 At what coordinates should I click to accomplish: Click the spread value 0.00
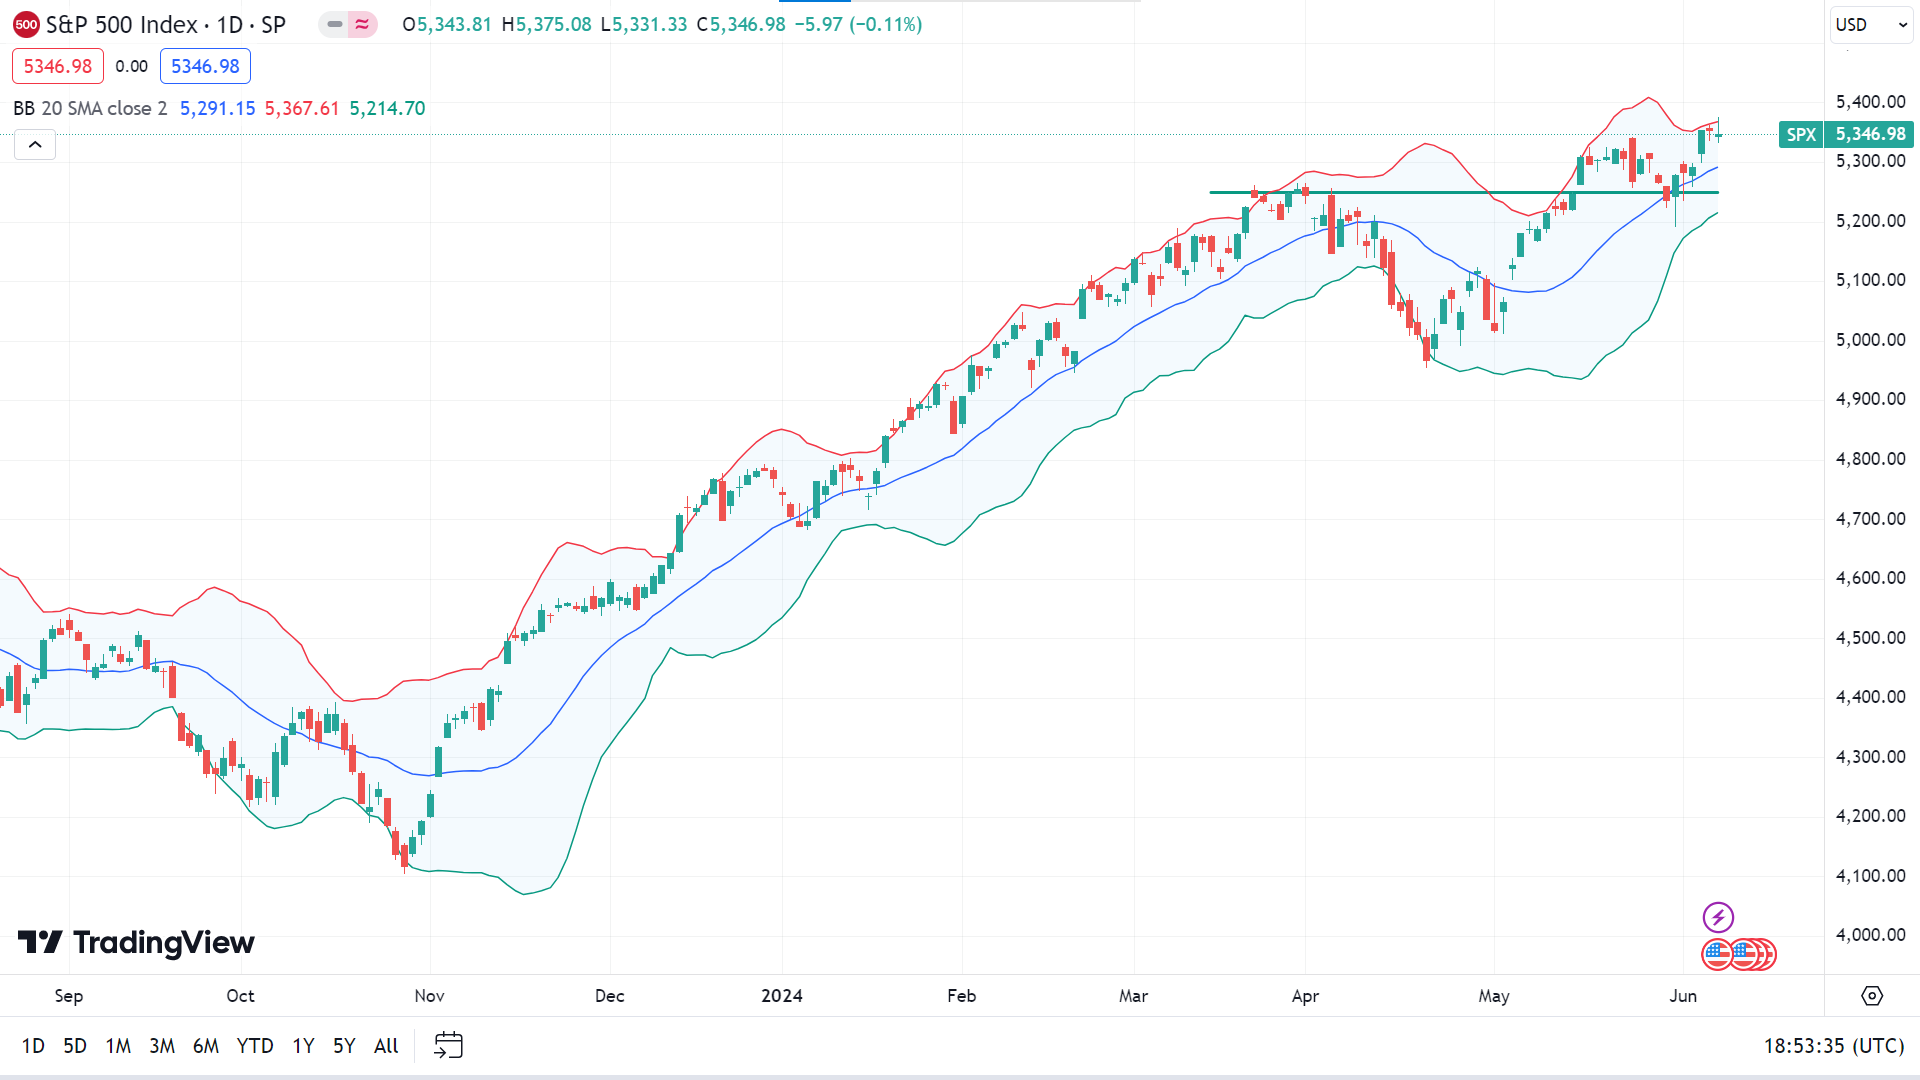131,66
